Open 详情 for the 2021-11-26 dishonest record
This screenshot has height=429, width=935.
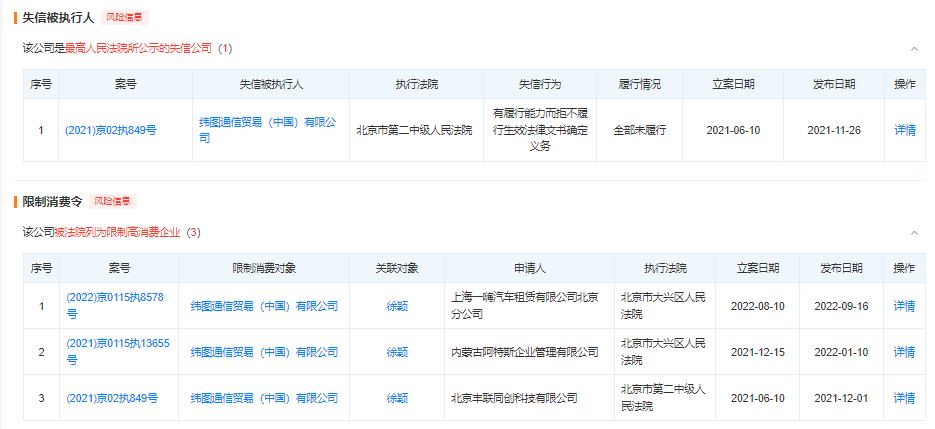pyautogui.click(x=905, y=130)
